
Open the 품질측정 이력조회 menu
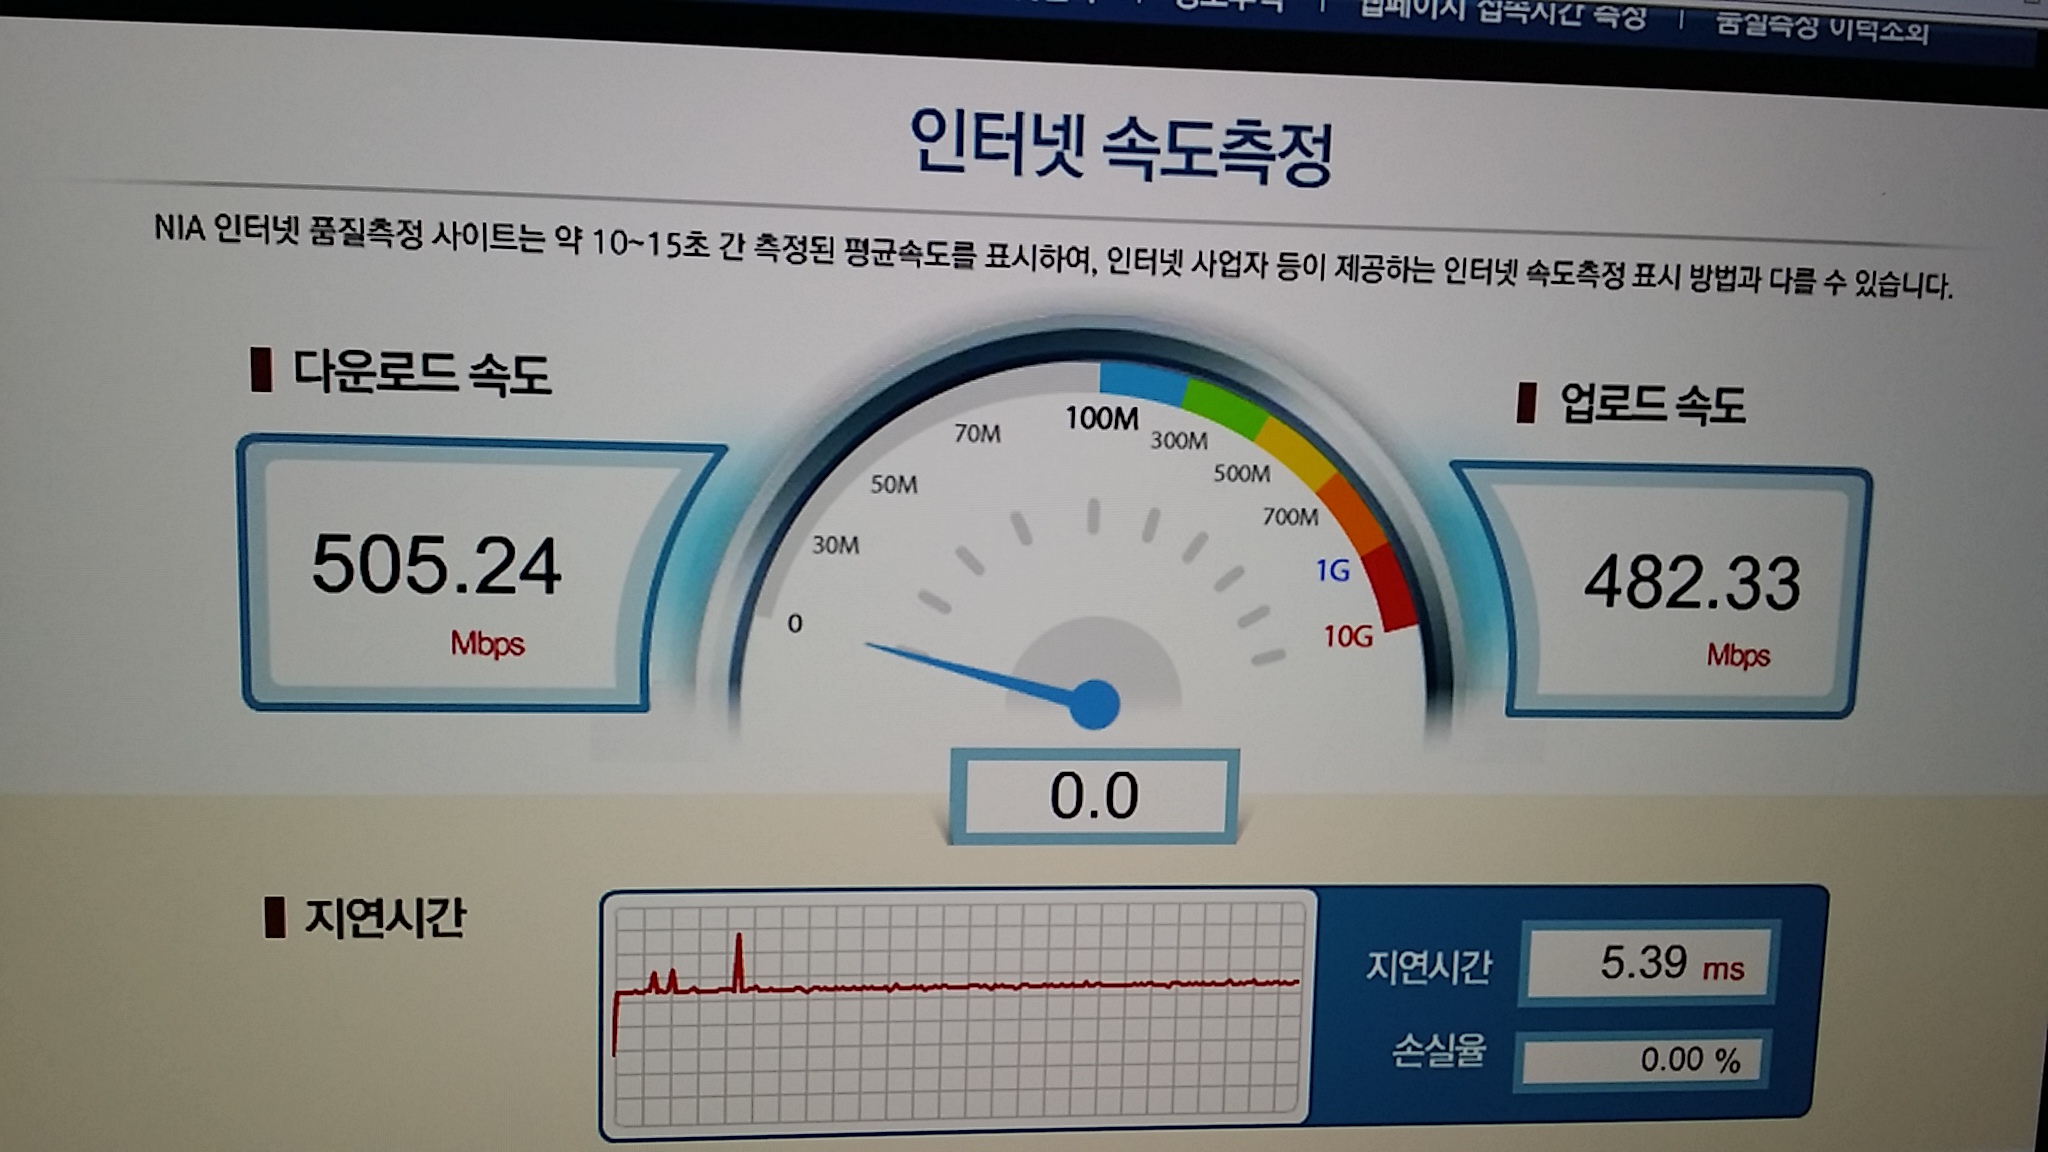(1822, 27)
